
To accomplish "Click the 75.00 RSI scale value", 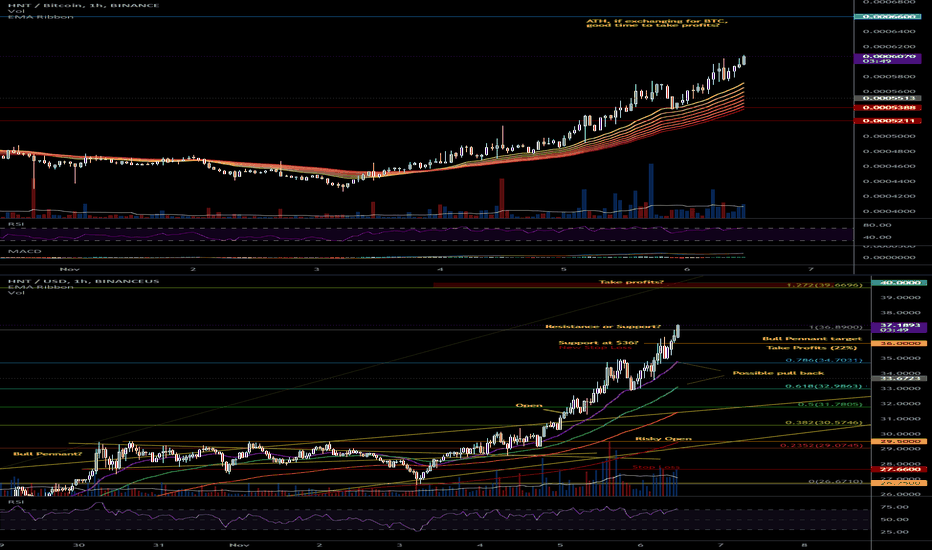I will [893, 507].
